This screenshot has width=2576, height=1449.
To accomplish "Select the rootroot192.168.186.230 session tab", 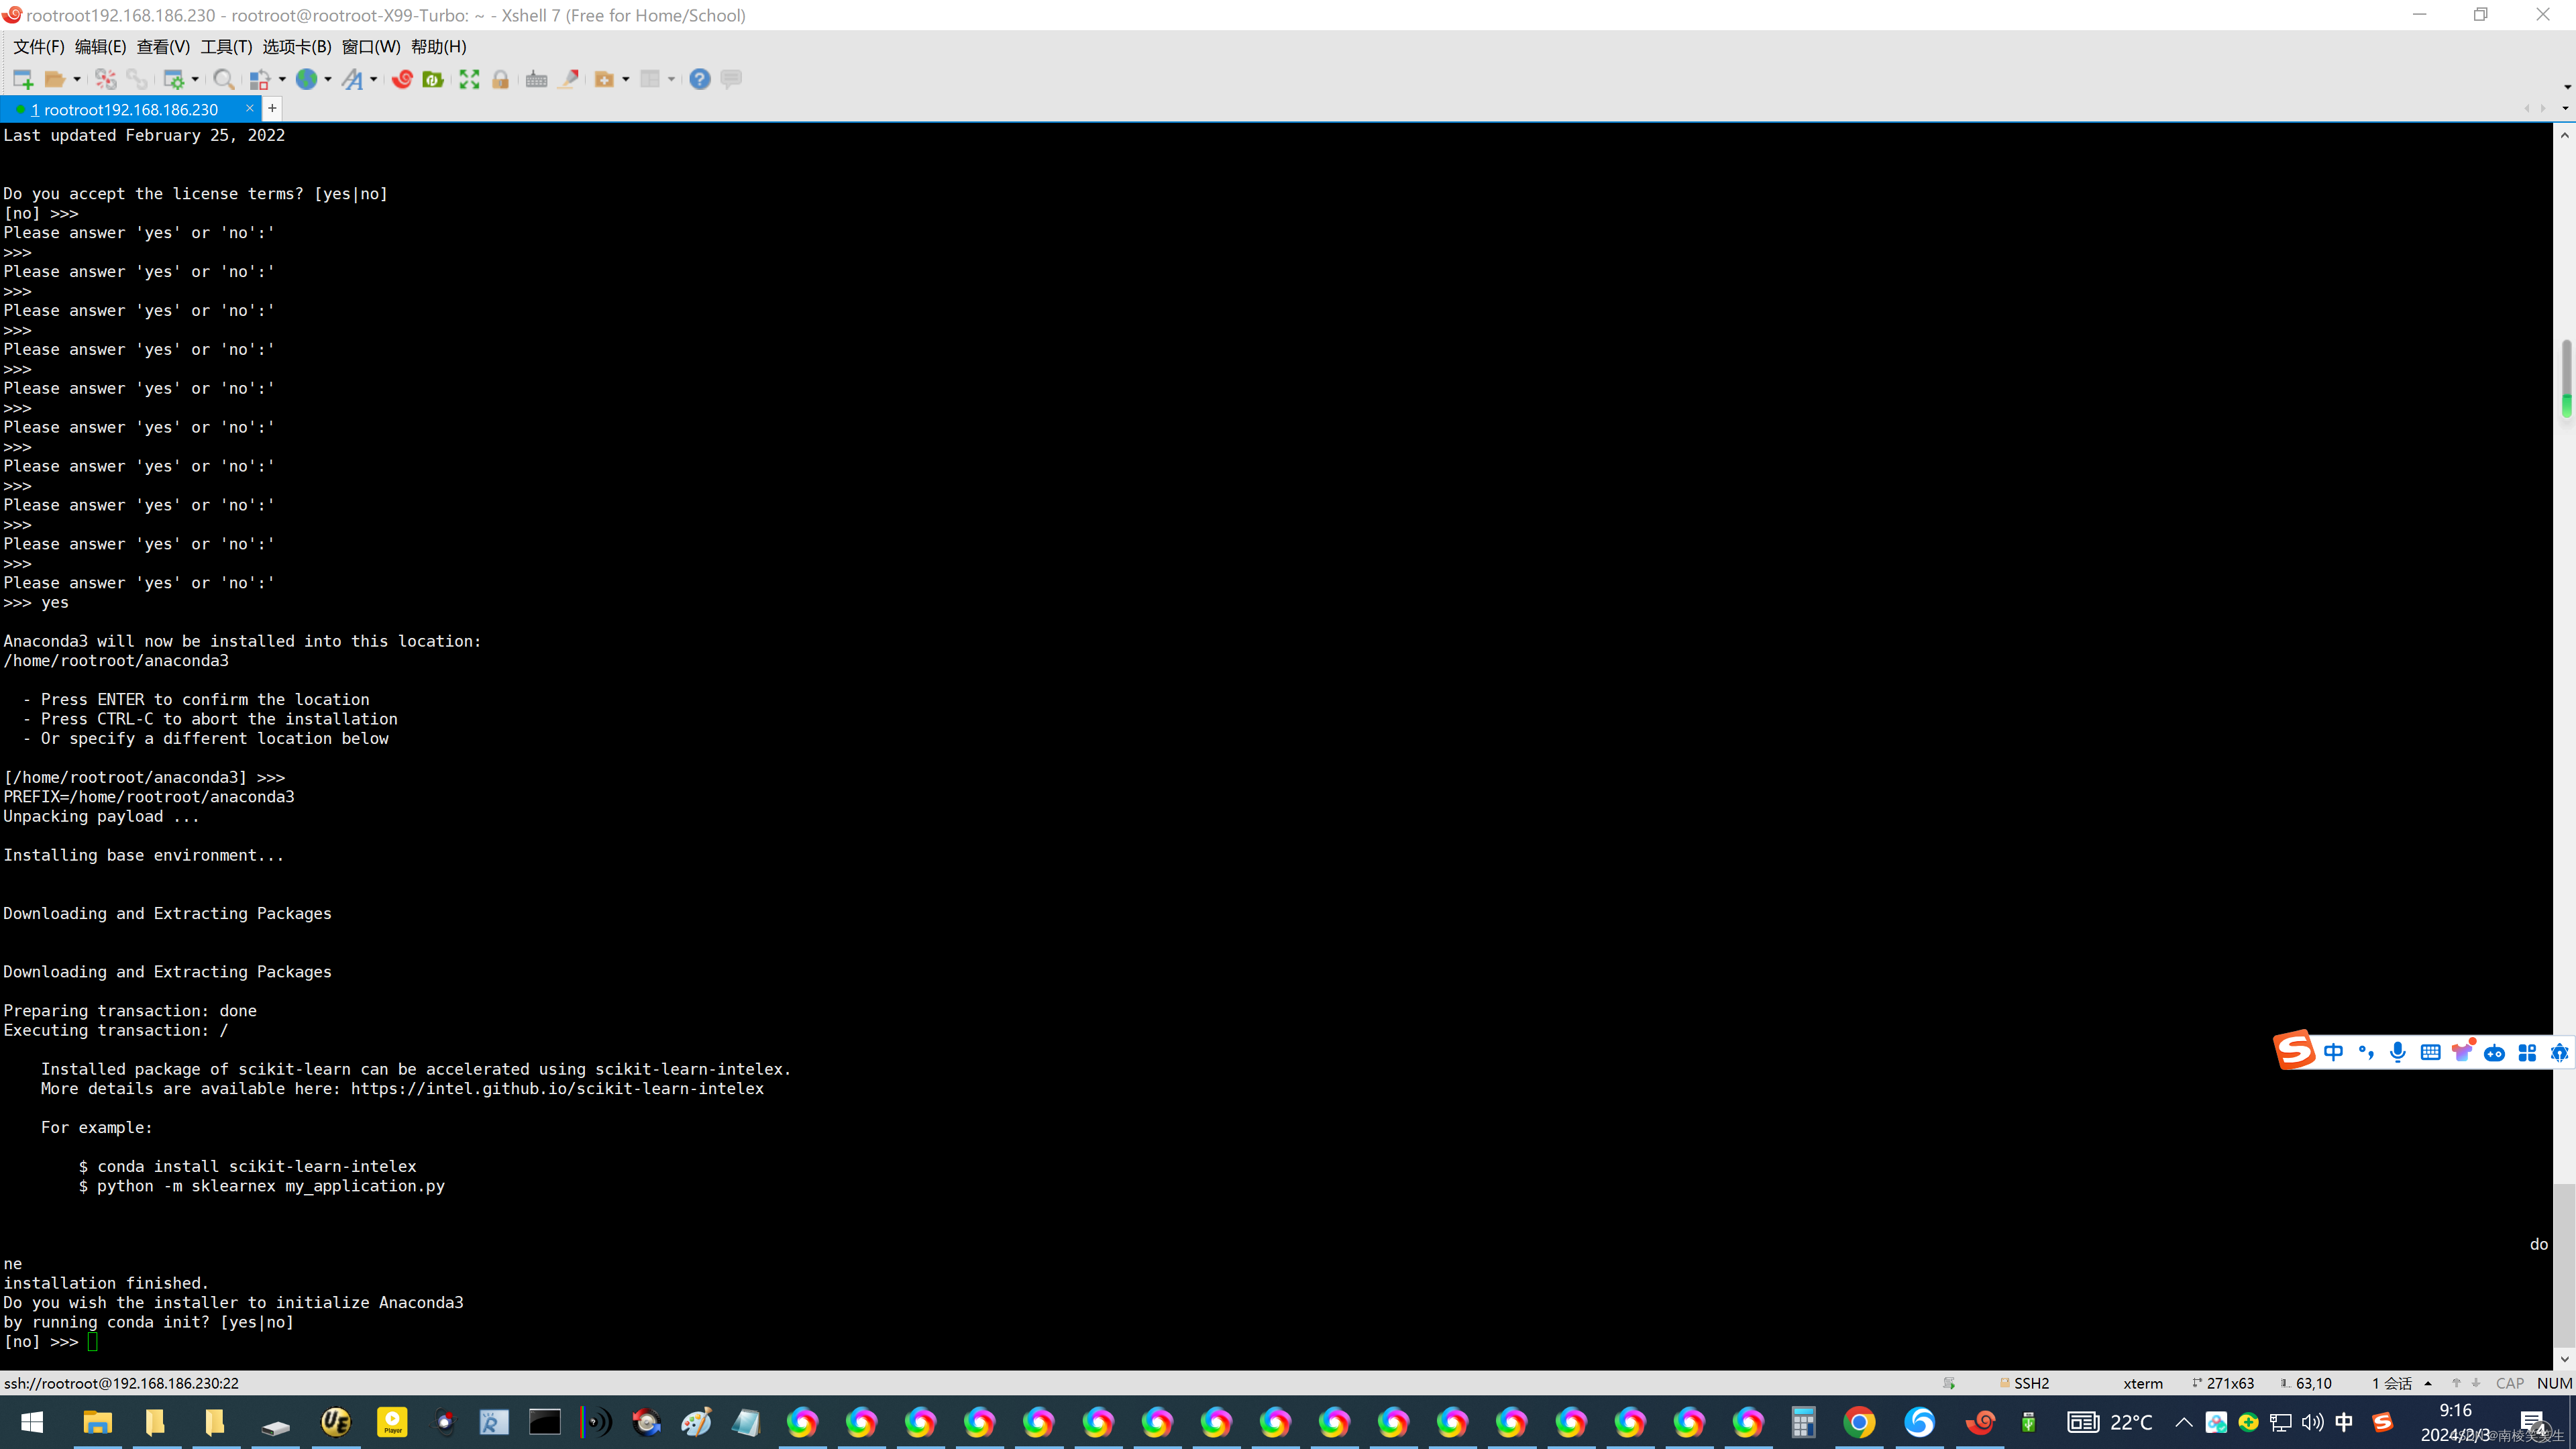I will tap(130, 109).
